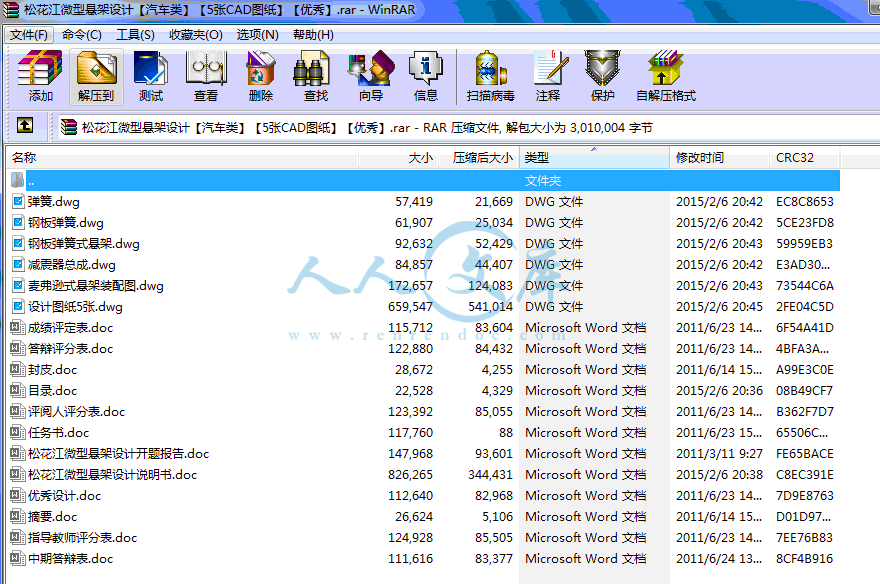Open the 收藏夹(O) menu
The width and height of the screenshot is (880, 584).
coord(195,35)
